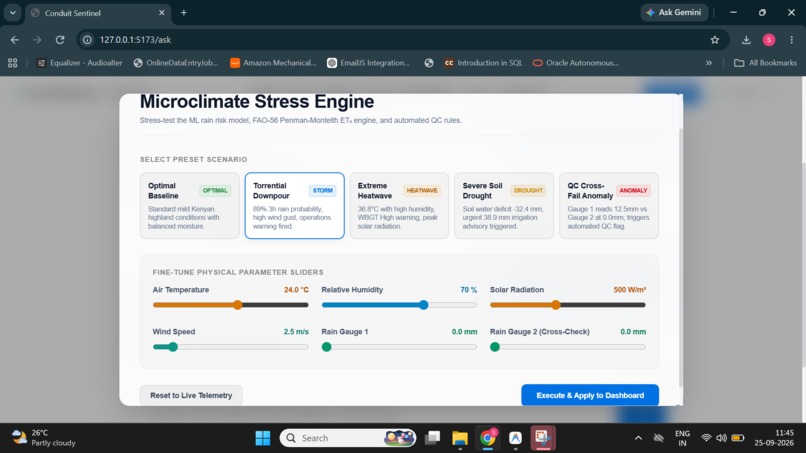Screen dimensions: 806x453
Task: Click the 2.5 m/s wind value
Action: 296,332
